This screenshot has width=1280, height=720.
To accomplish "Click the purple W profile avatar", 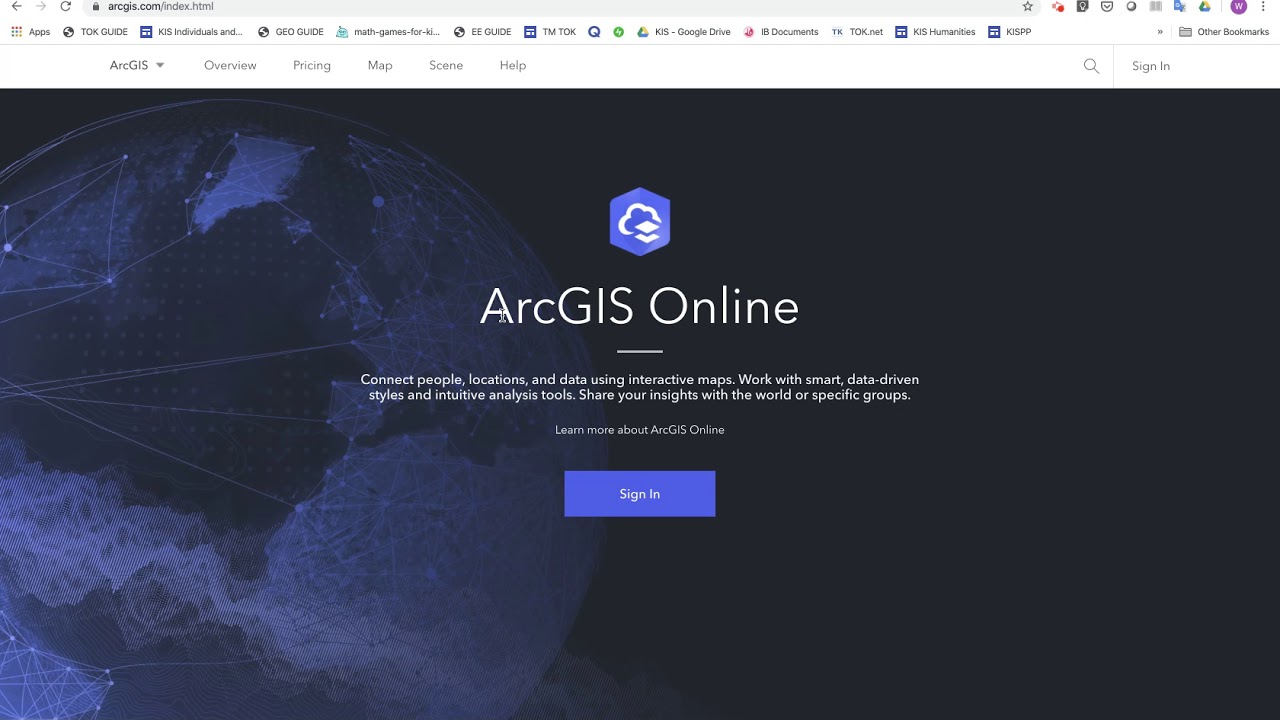I will (x=1239, y=6).
